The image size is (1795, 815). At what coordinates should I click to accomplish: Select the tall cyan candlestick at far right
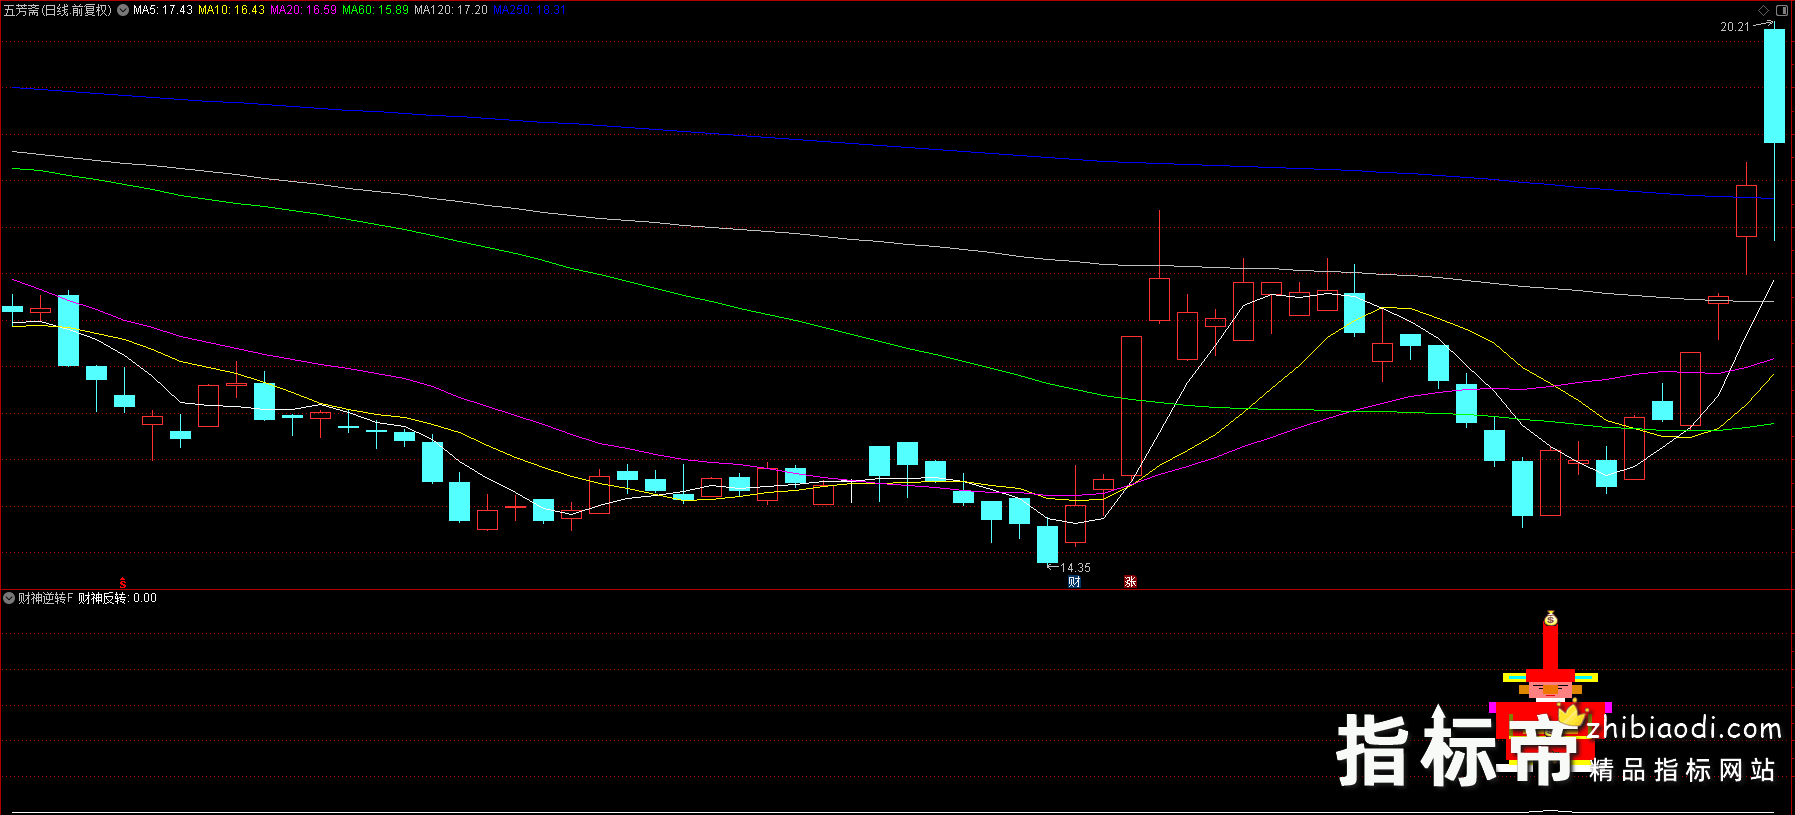(x=1774, y=86)
